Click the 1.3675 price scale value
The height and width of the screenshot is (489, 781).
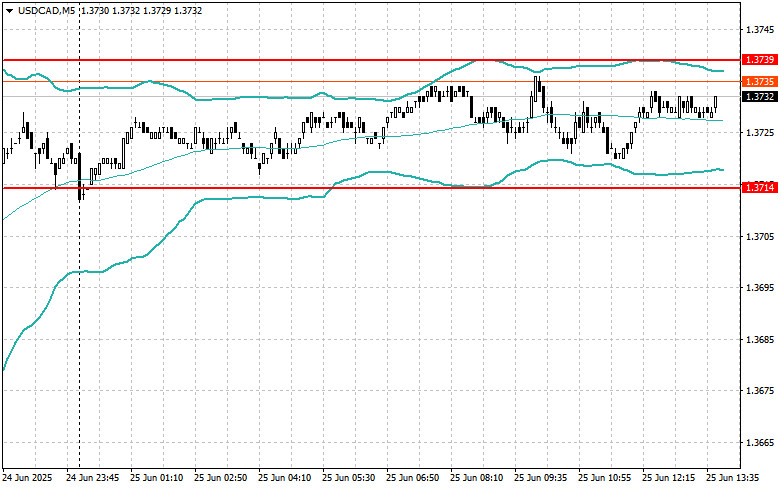click(x=760, y=391)
